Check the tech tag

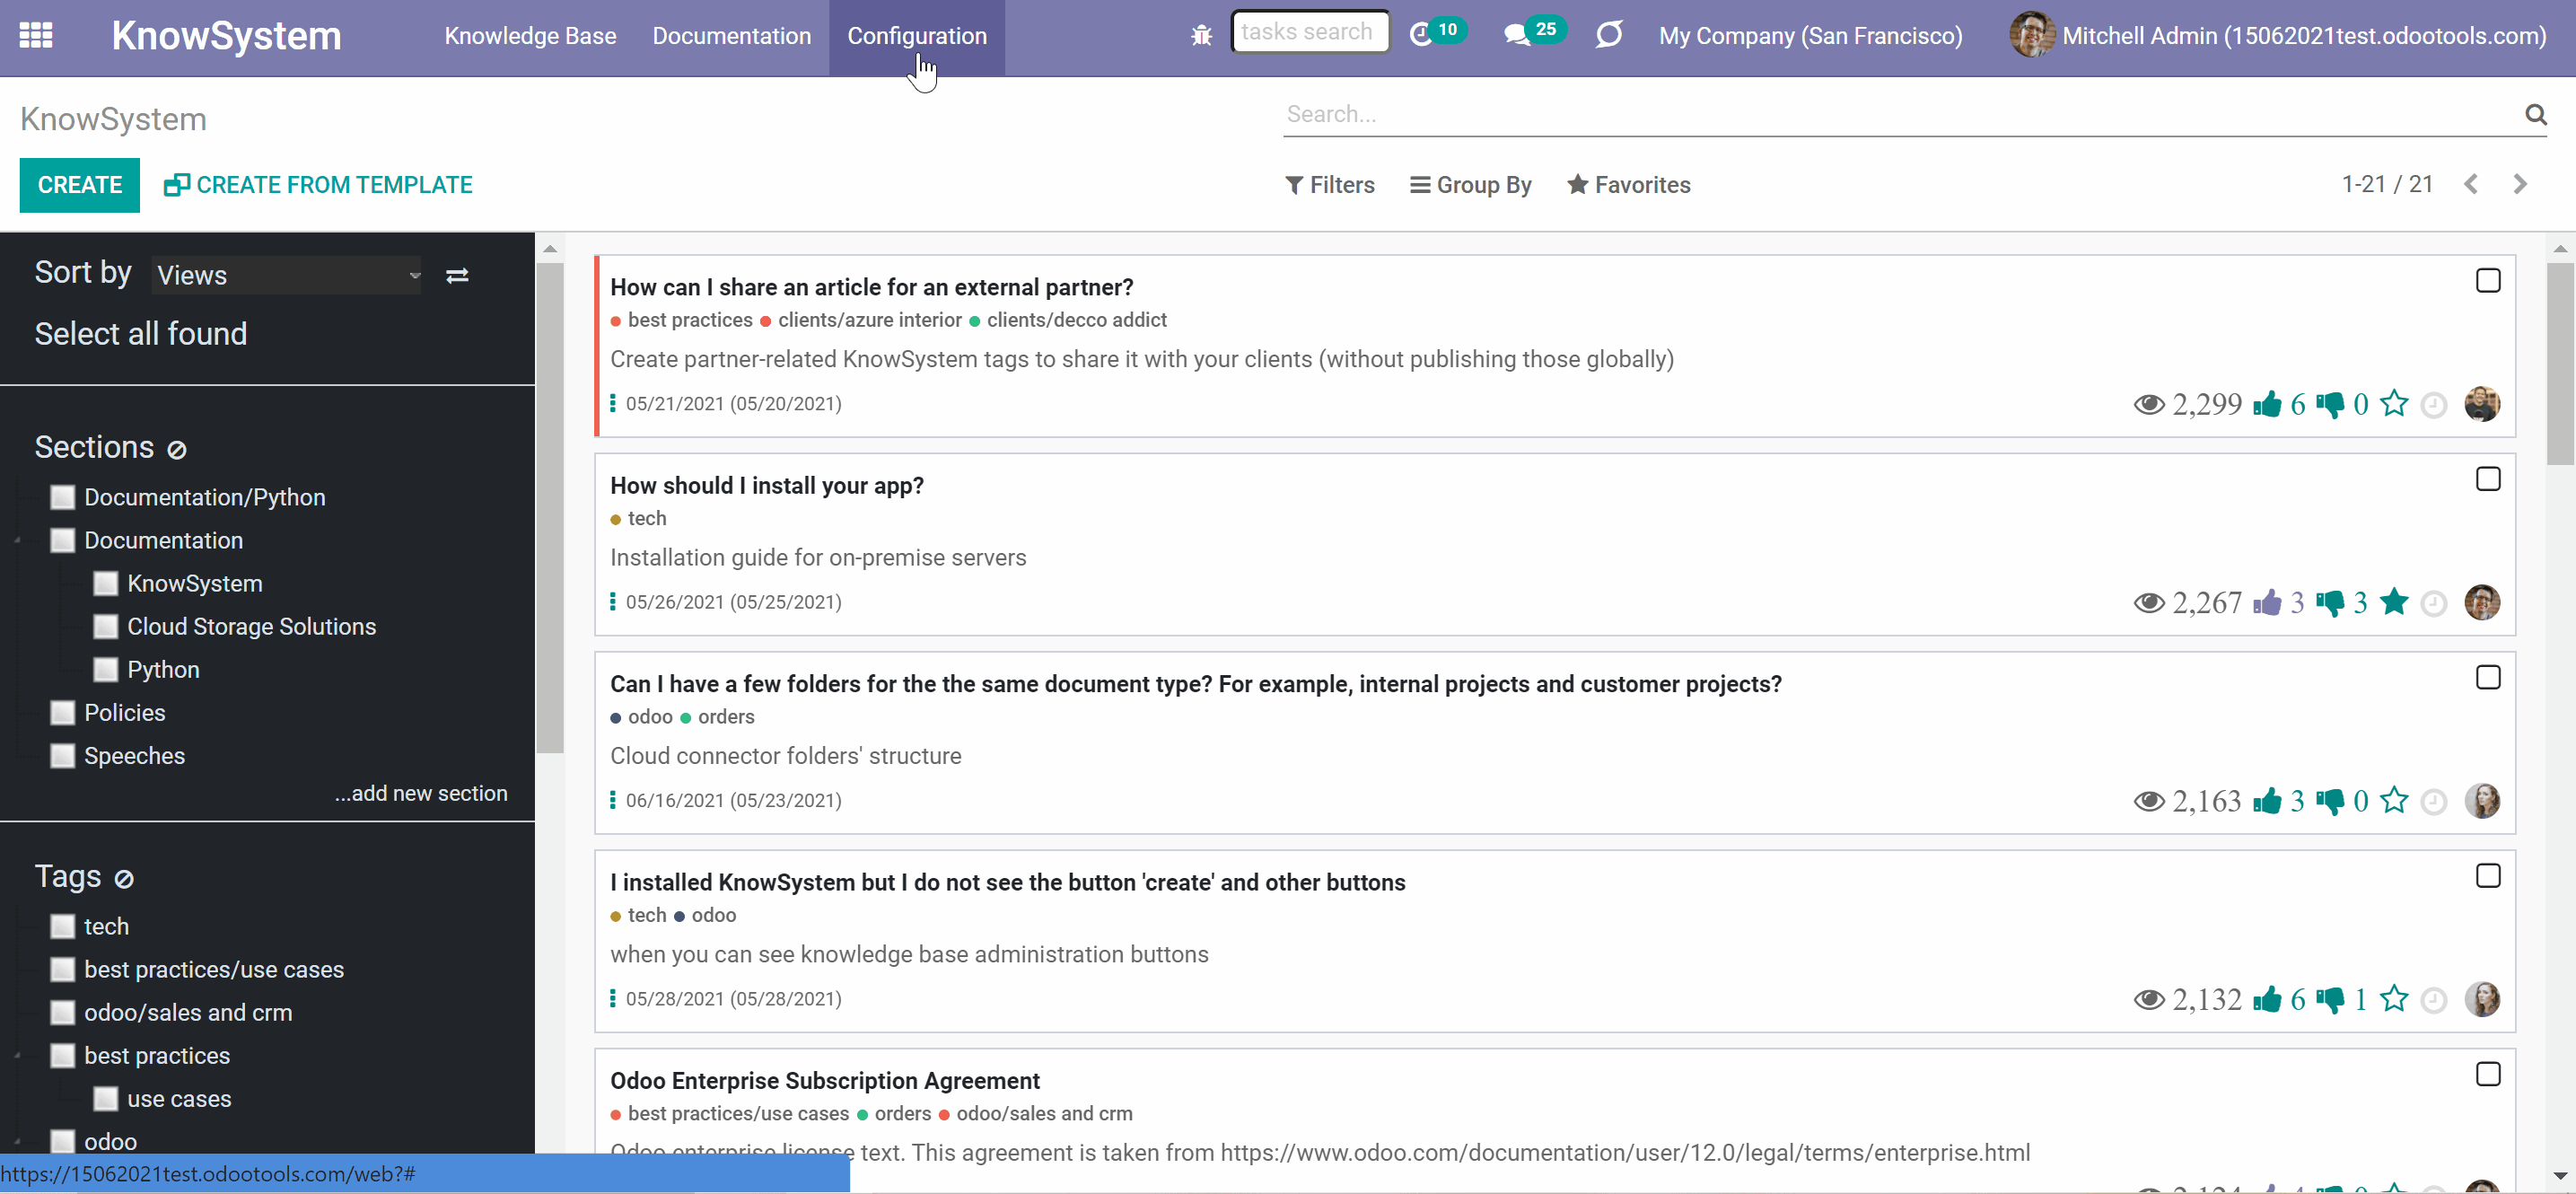(63, 926)
